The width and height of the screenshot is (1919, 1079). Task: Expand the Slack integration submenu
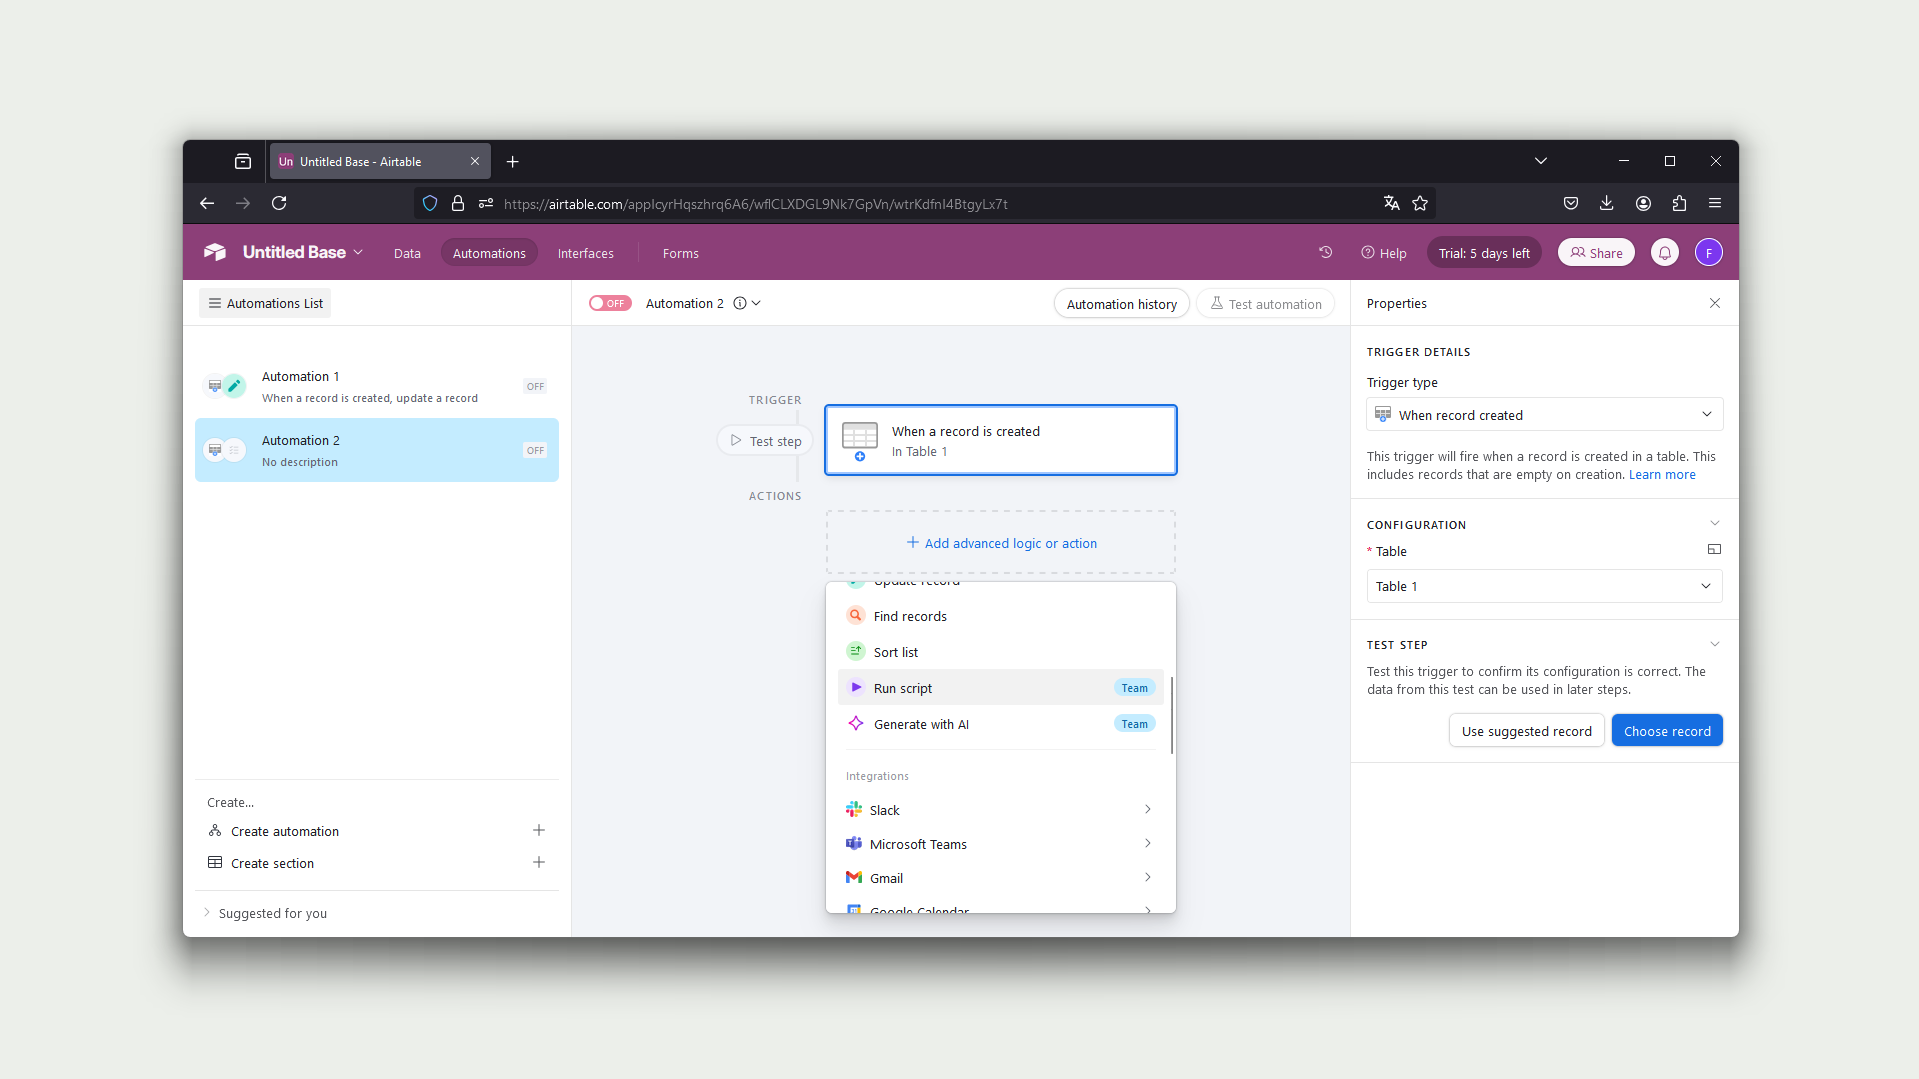coord(1148,810)
